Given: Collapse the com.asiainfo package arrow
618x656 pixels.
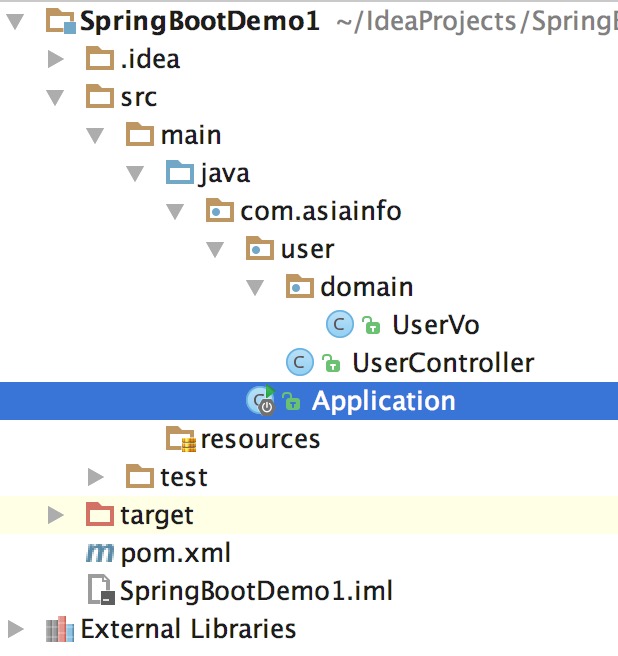Looking at the screenshot, I should pyautogui.click(x=175, y=212).
